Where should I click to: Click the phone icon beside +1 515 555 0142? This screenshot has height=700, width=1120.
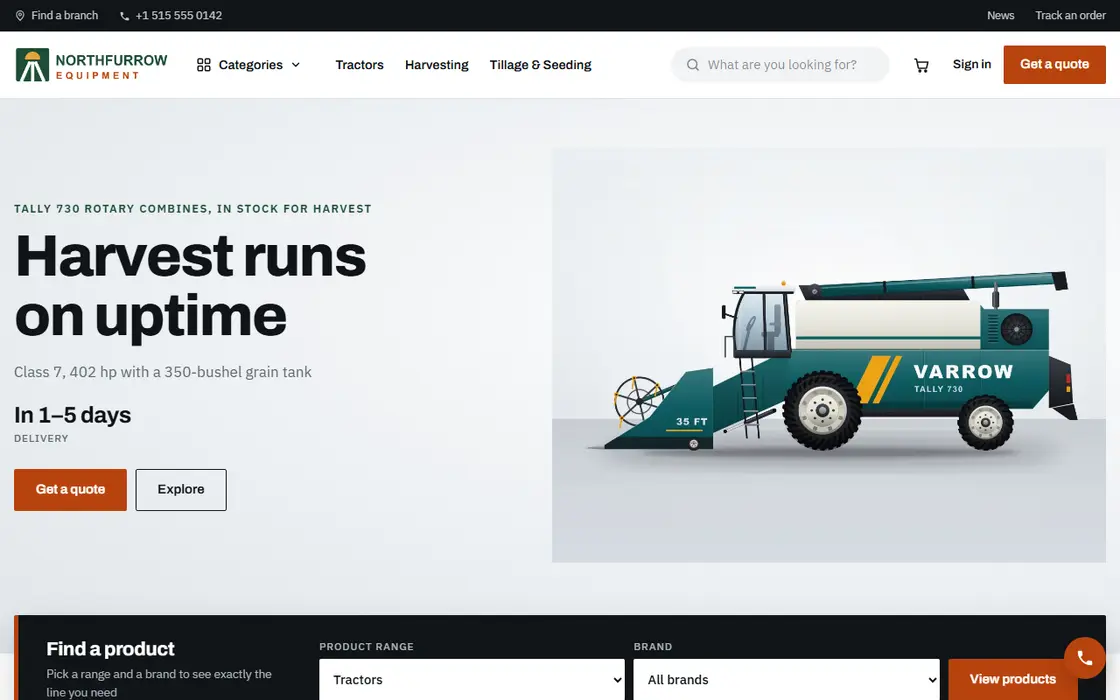(x=124, y=16)
